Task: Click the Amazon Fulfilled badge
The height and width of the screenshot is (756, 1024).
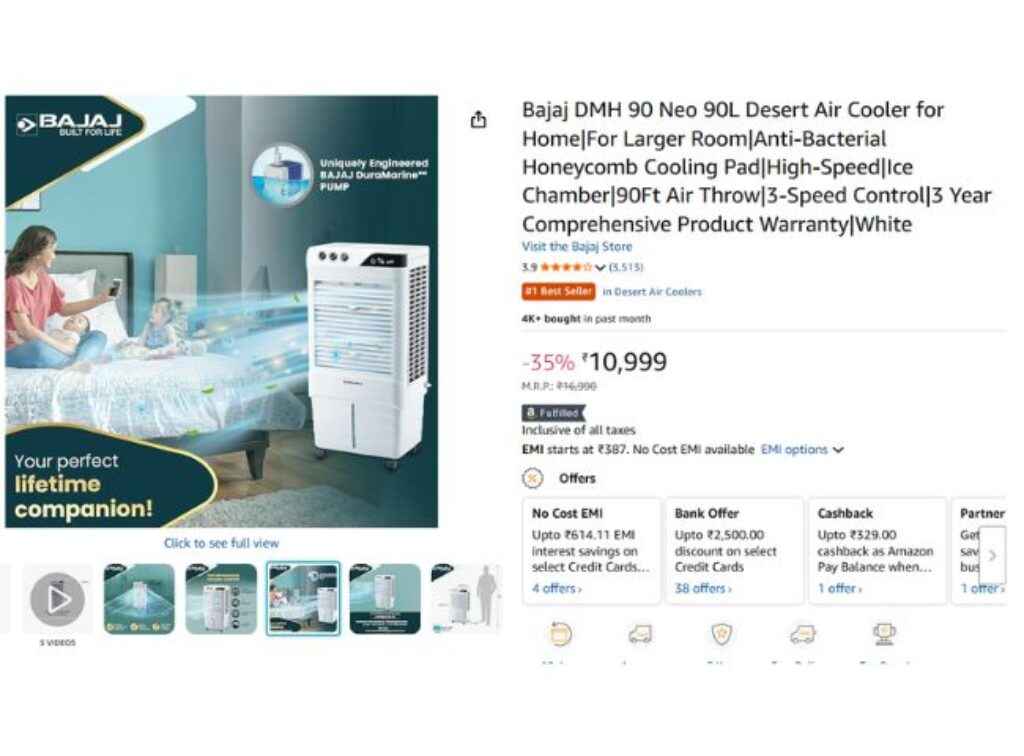Action: coord(553,413)
